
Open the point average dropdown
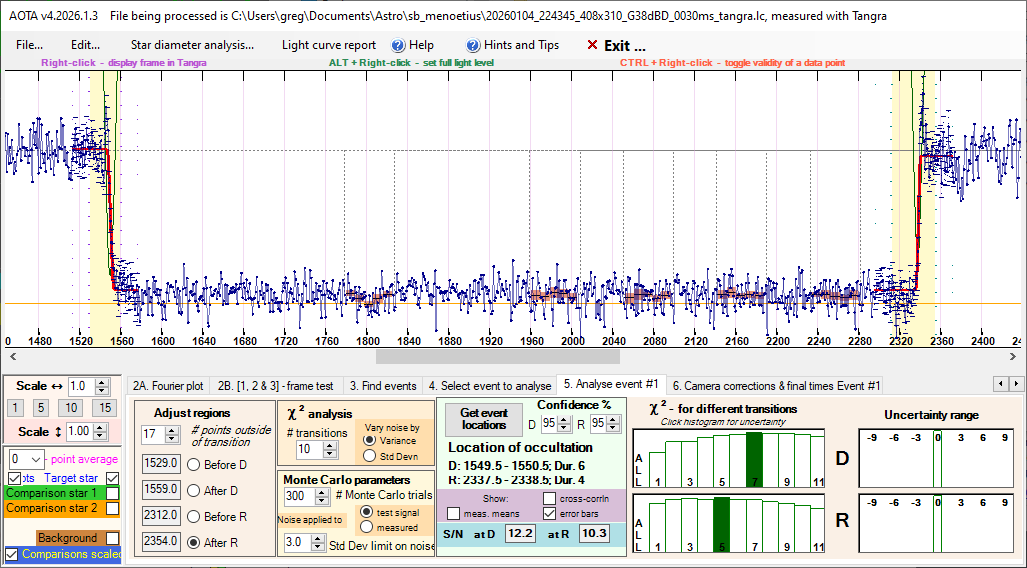(38, 458)
